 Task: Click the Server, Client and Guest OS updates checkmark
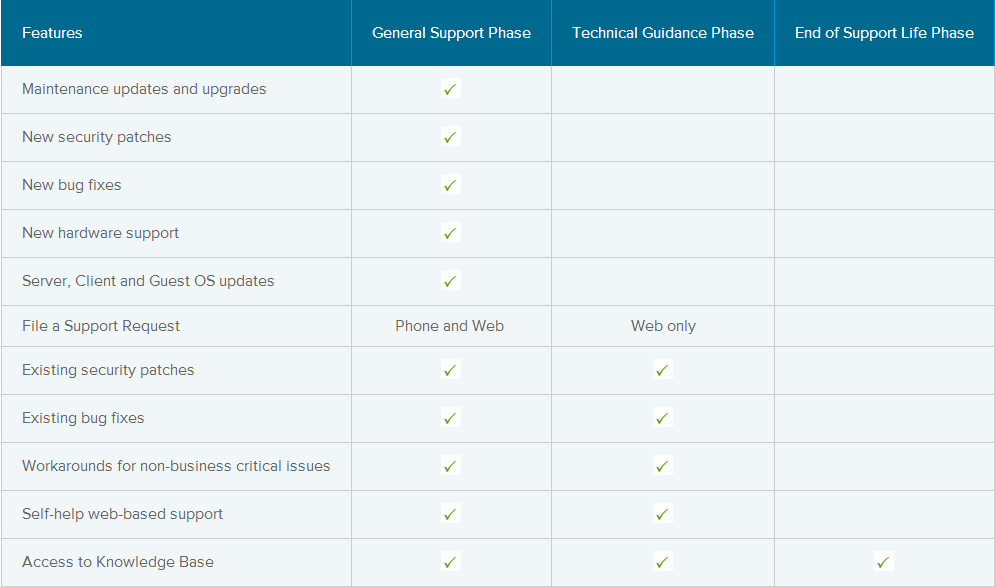point(451,281)
